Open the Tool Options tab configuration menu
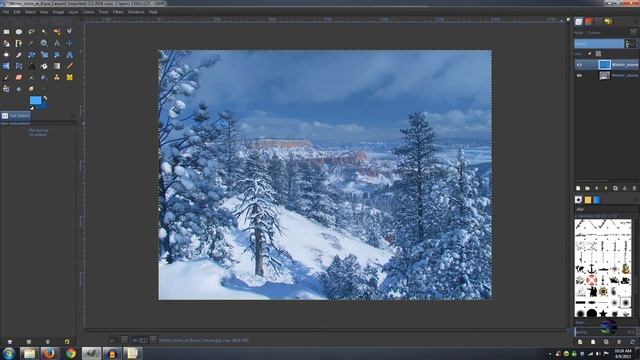The width and height of the screenshot is (640, 360). [73, 116]
